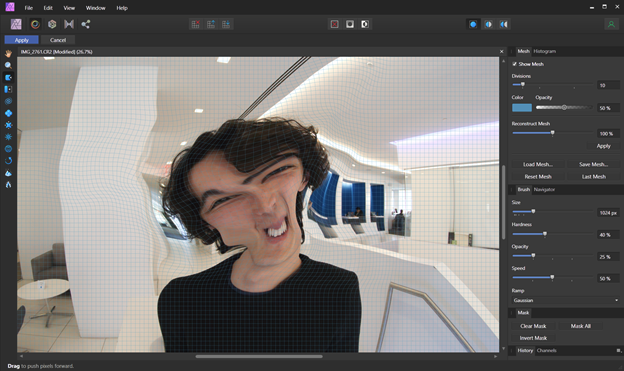The image size is (624, 371).
Task: Switch to the Export persona icon
Action: (86, 24)
